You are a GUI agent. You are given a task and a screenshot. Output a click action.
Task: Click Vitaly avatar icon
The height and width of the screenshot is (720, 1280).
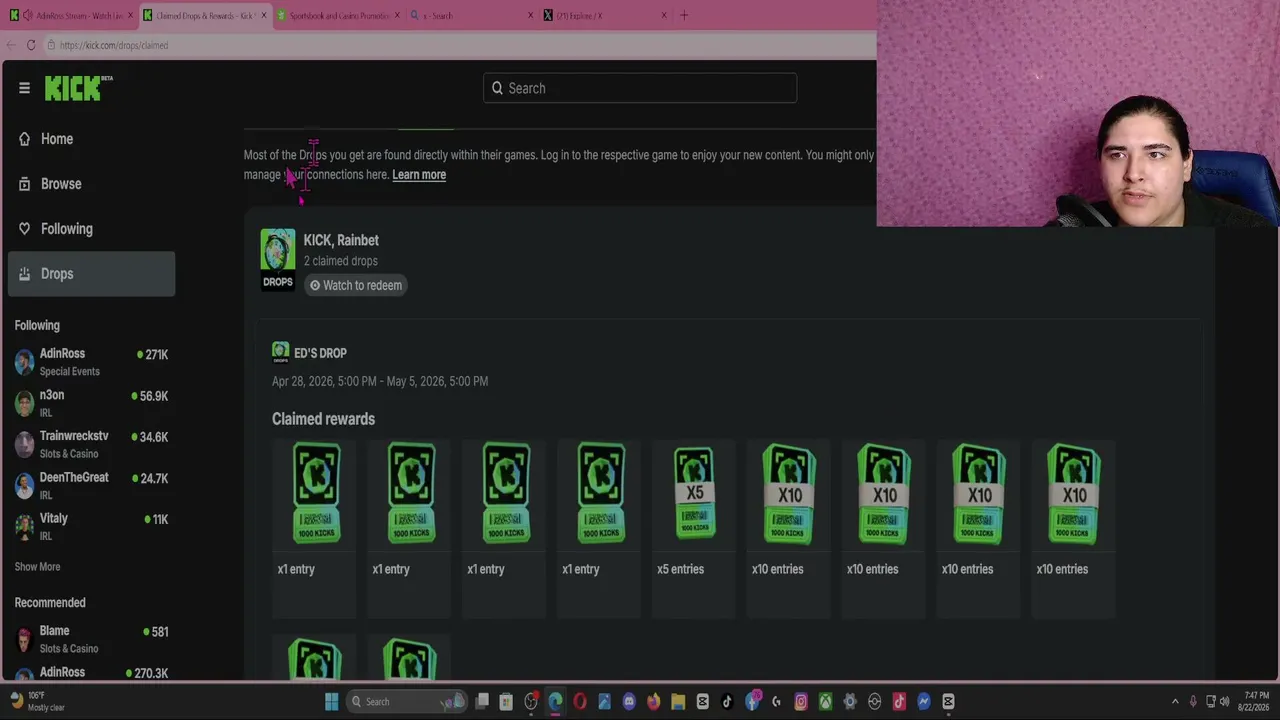pyautogui.click(x=24, y=526)
